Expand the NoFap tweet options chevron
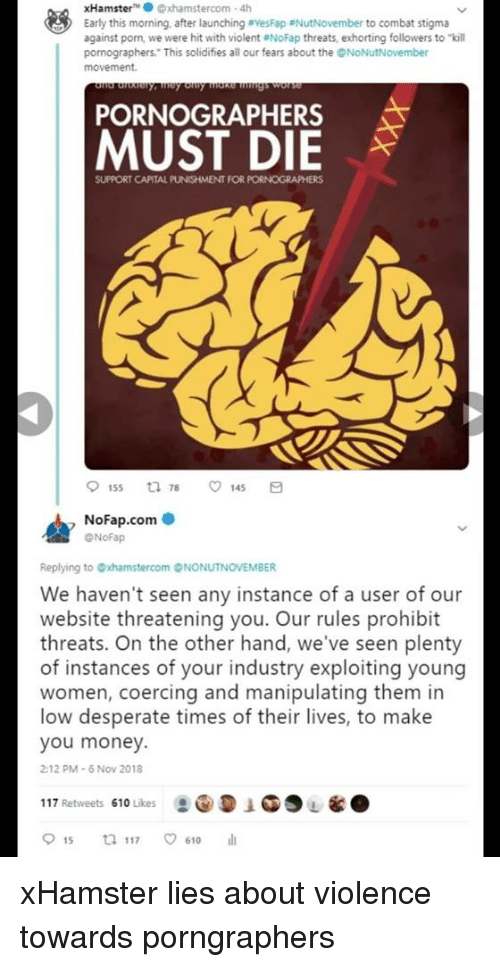The image size is (500, 967). (465, 528)
